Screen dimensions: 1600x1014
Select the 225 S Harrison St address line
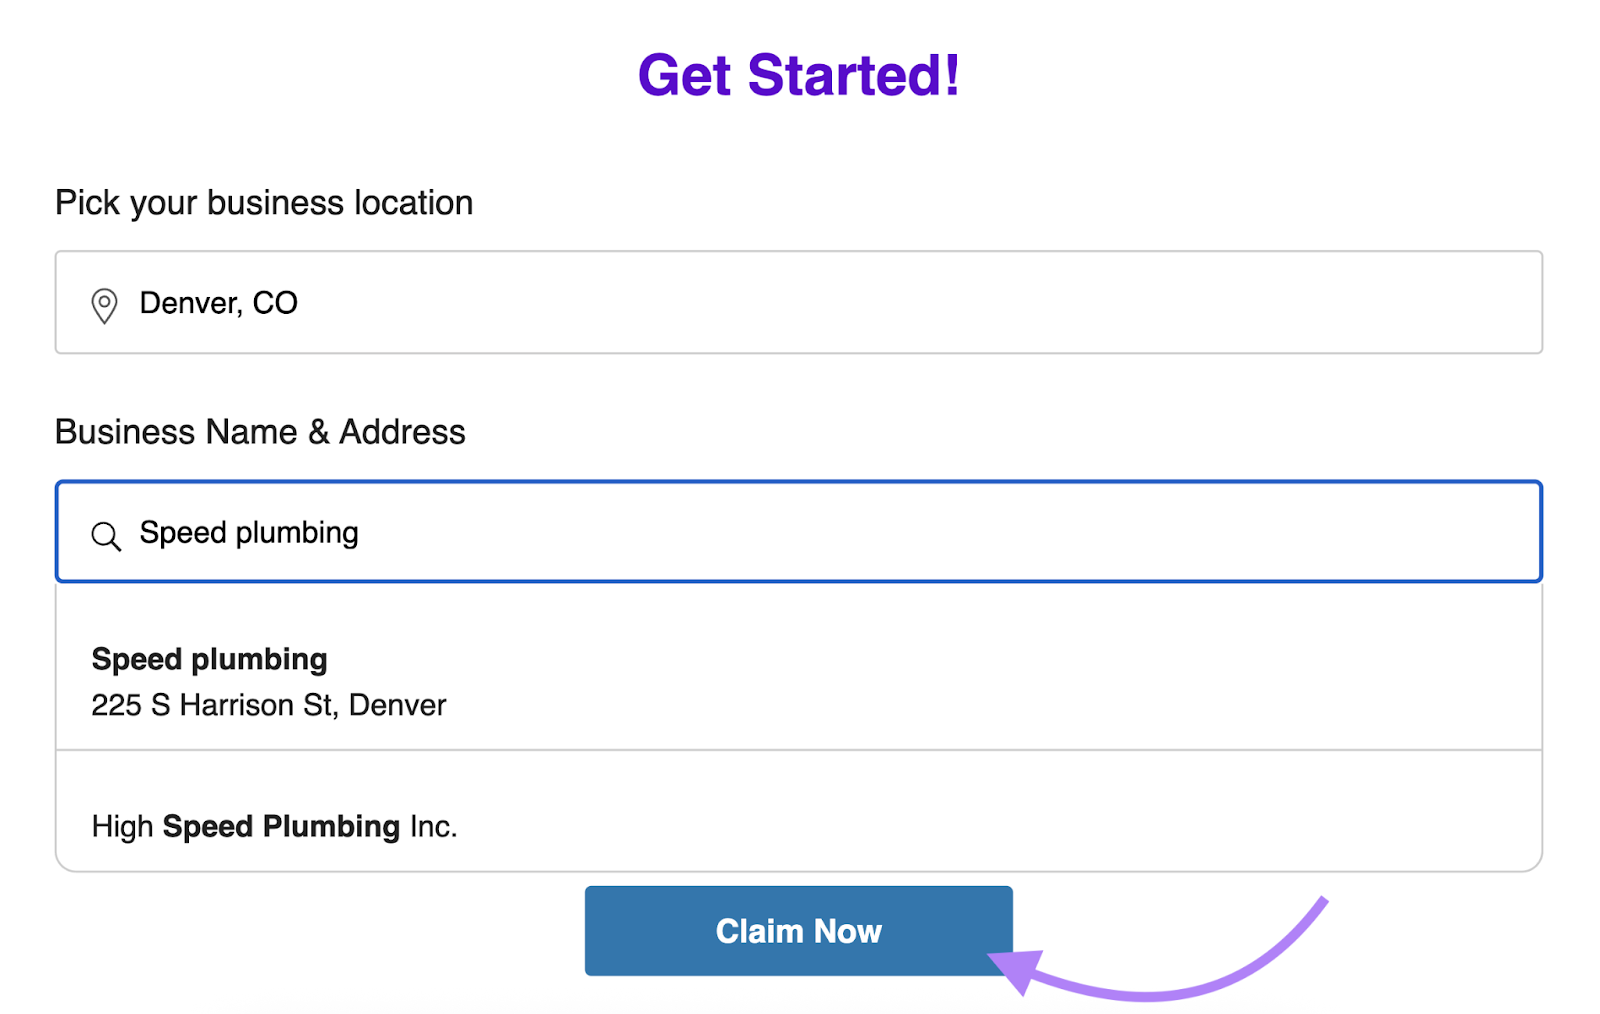point(268,705)
